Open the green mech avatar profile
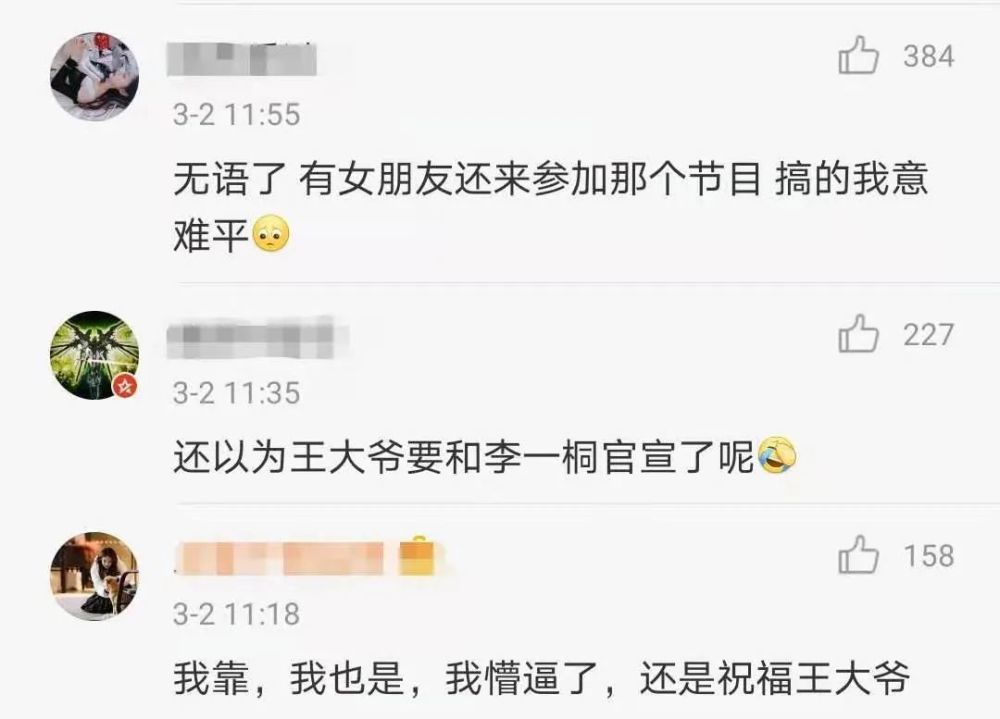Image resolution: width=1000 pixels, height=719 pixels. point(94,355)
